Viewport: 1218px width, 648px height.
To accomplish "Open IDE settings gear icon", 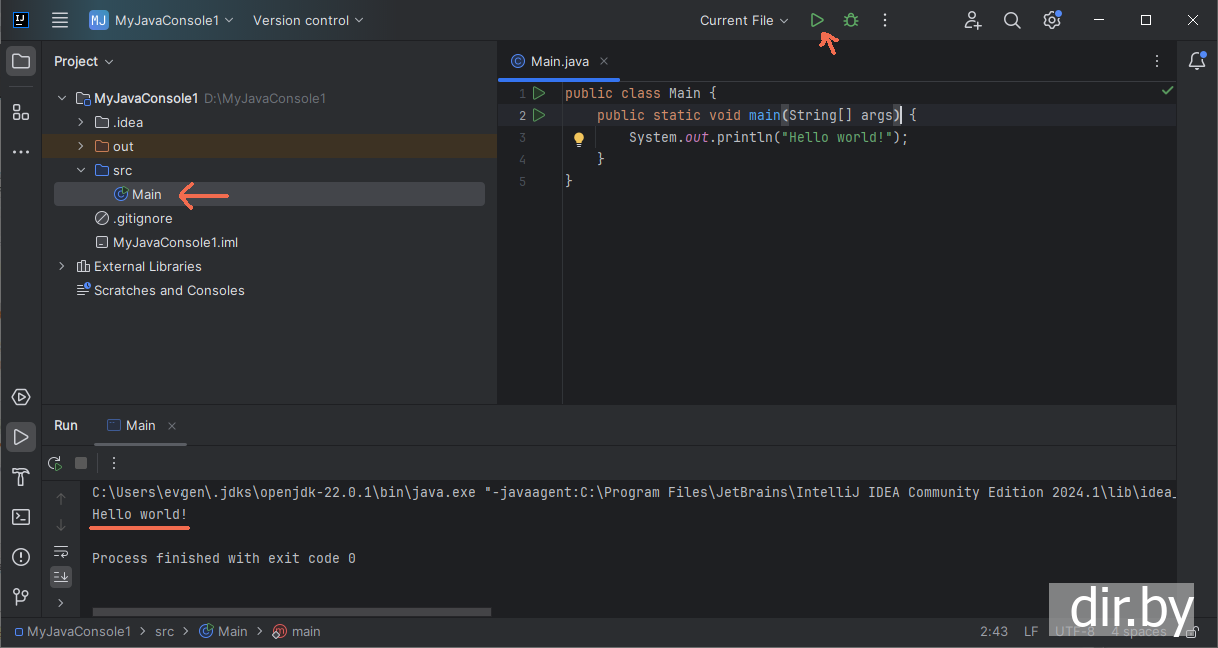I will 1051,20.
